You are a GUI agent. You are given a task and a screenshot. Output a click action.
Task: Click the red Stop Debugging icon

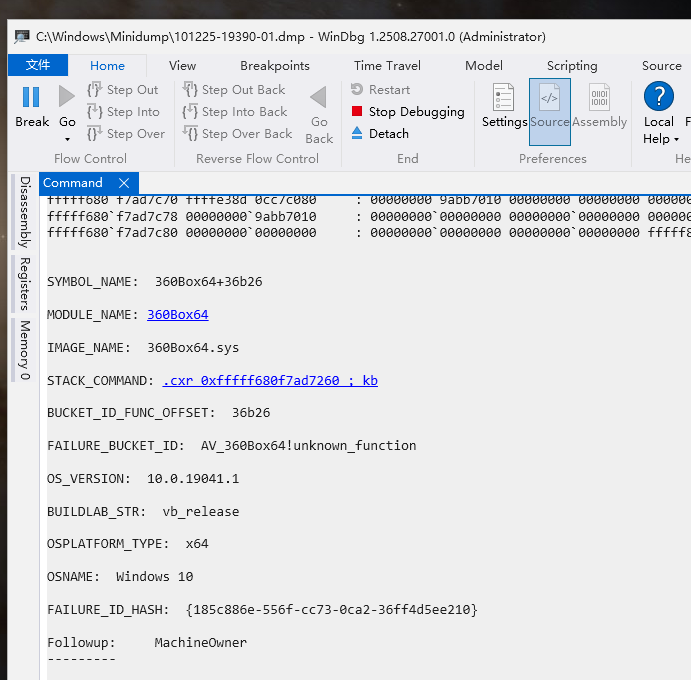pos(357,111)
